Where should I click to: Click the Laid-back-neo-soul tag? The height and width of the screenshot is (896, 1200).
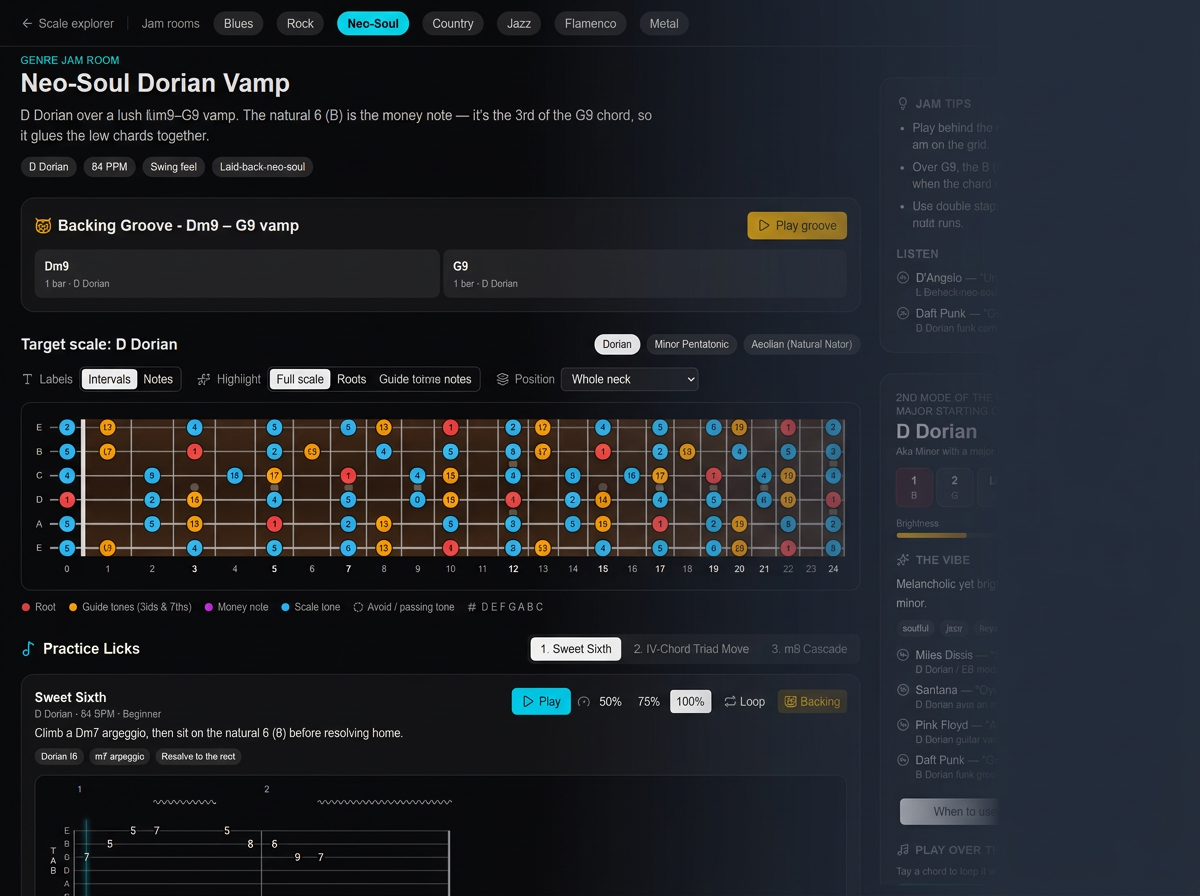point(262,167)
